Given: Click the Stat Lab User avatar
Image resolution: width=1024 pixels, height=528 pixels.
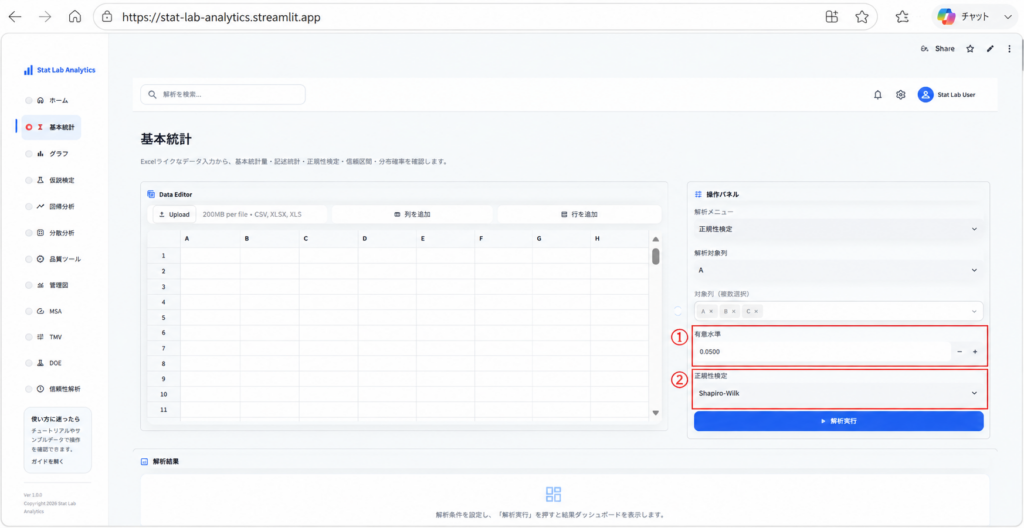Looking at the screenshot, I should click(925, 95).
